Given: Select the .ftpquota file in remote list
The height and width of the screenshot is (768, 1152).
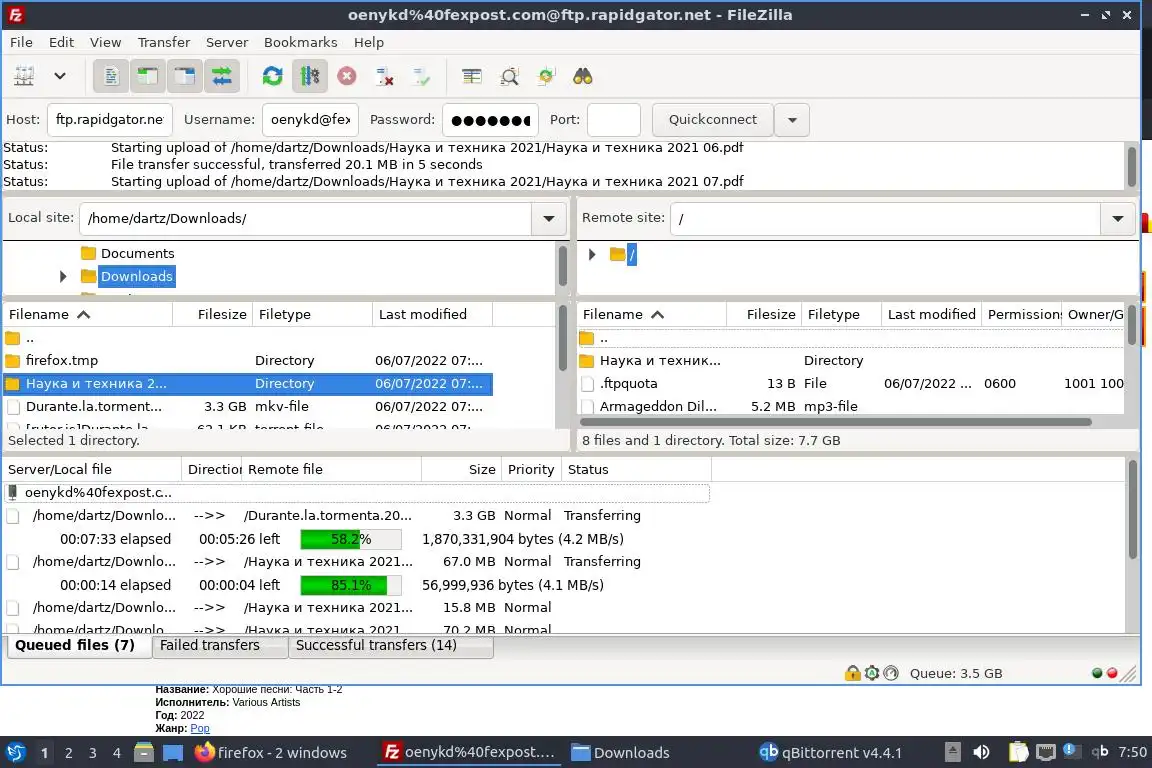Looking at the screenshot, I should pos(851,383).
